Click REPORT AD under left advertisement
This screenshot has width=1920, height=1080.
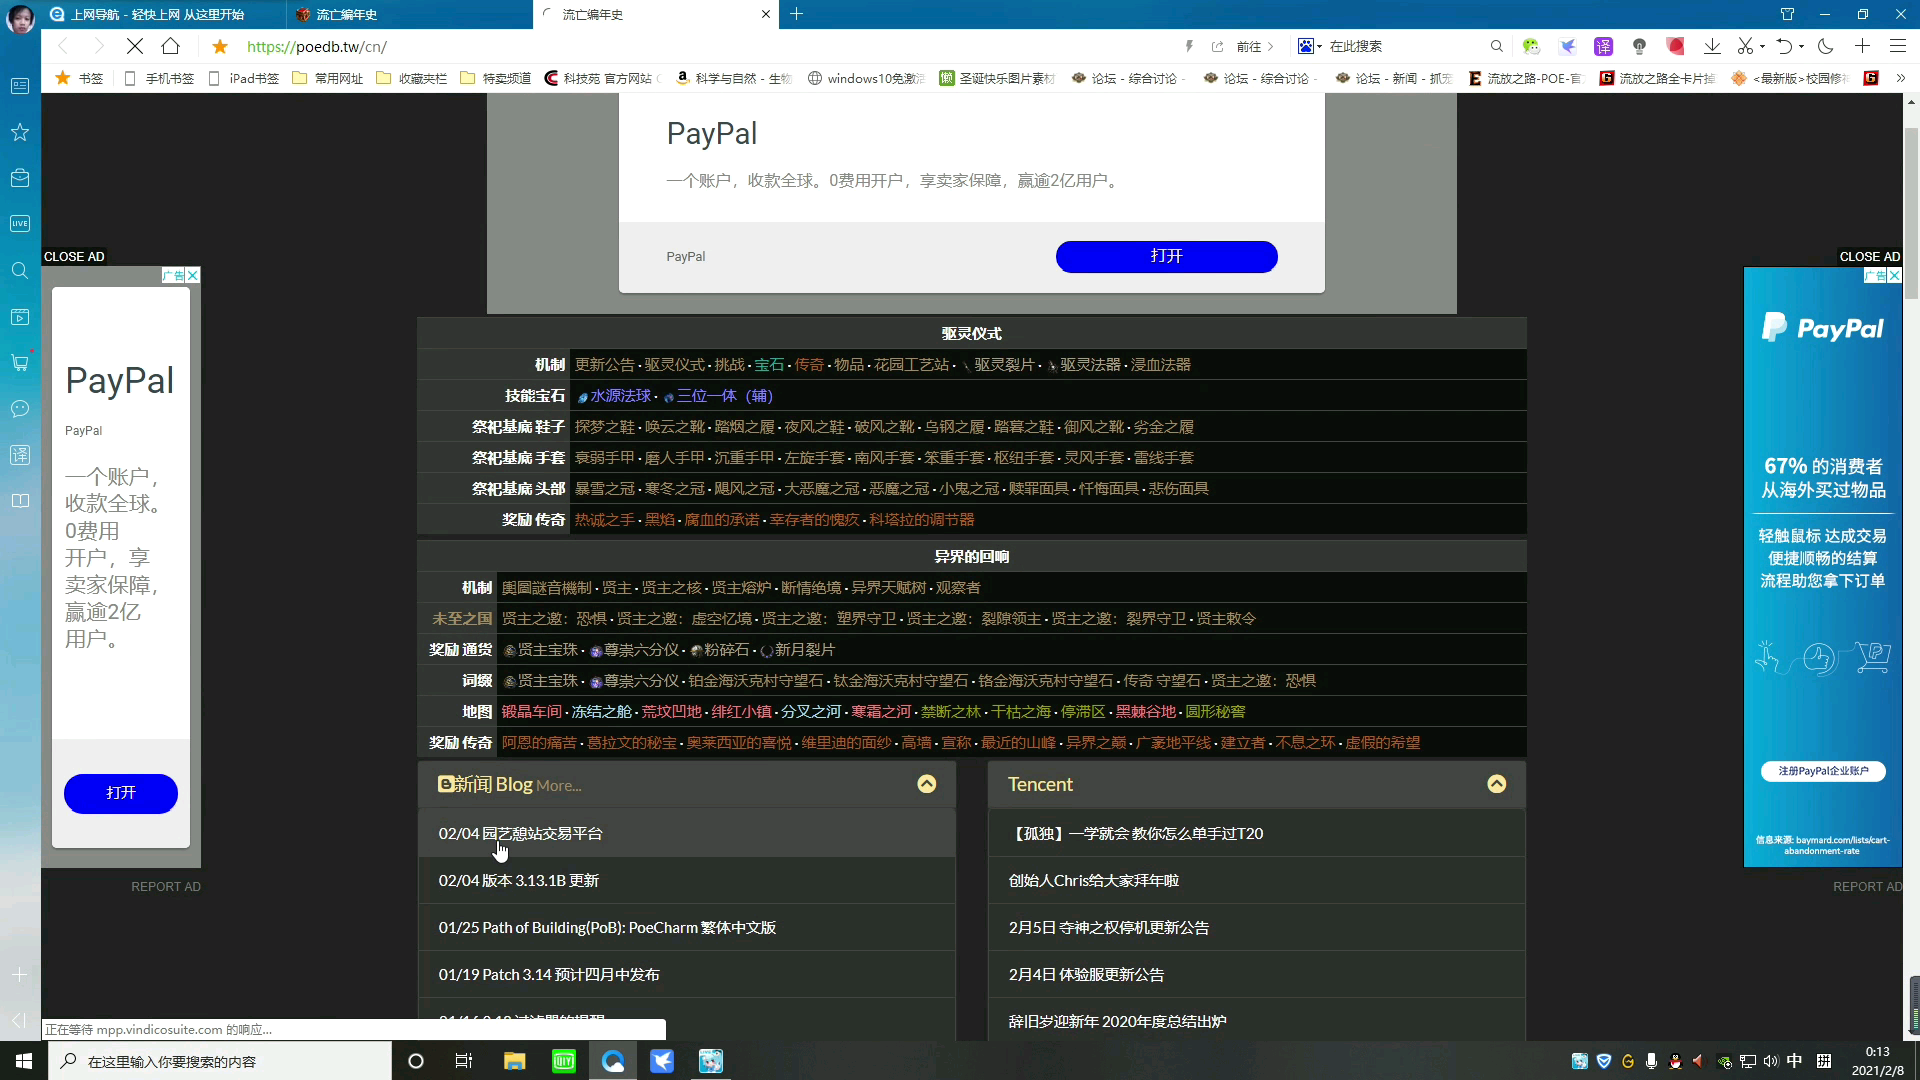tap(166, 887)
